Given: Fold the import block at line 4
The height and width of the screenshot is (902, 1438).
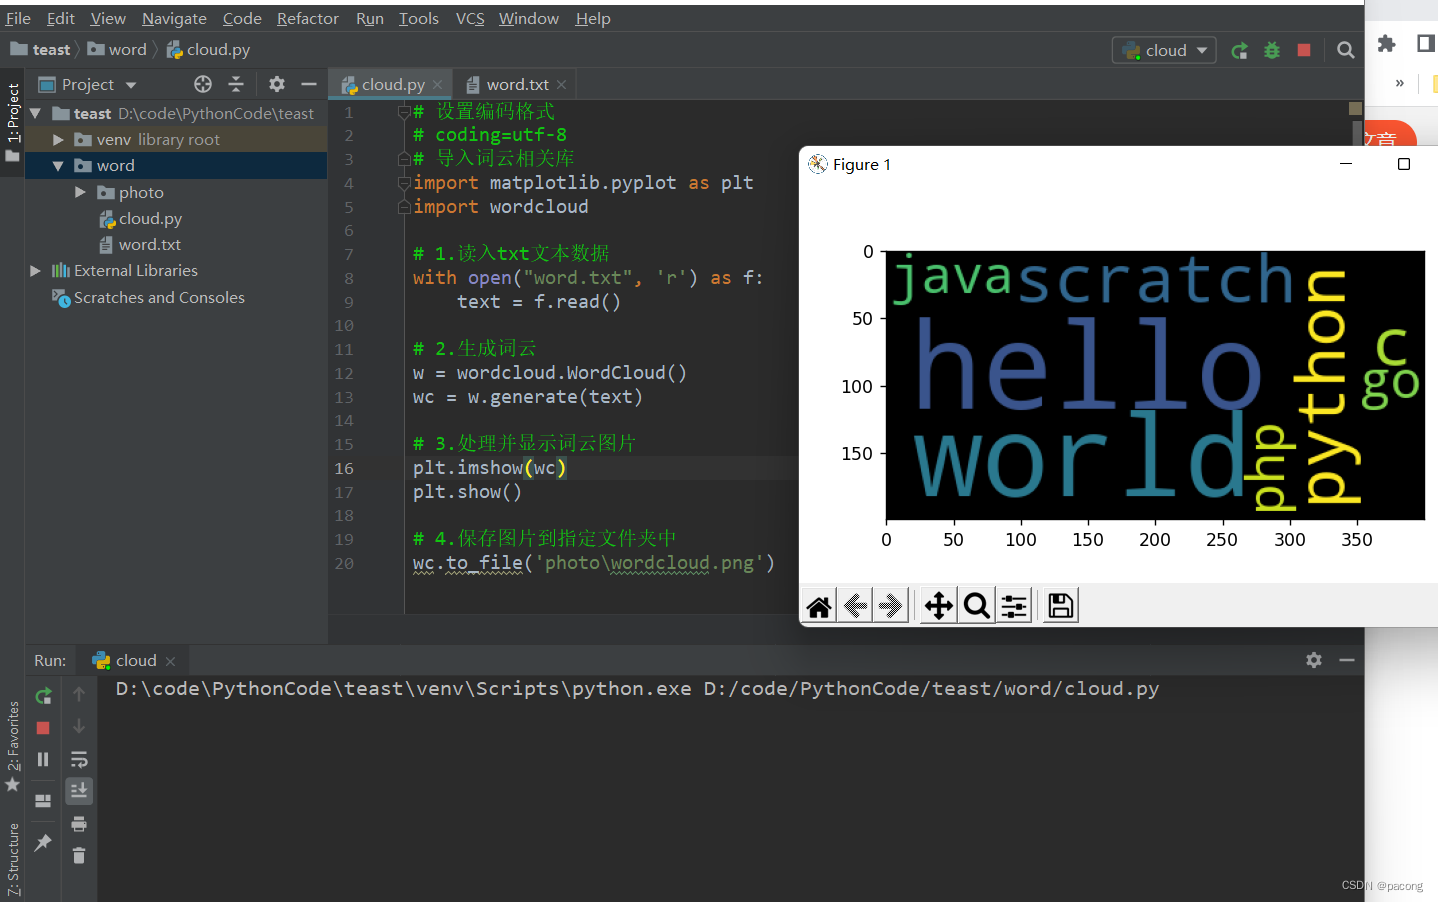Looking at the screenshot, I should click(404, 183).
